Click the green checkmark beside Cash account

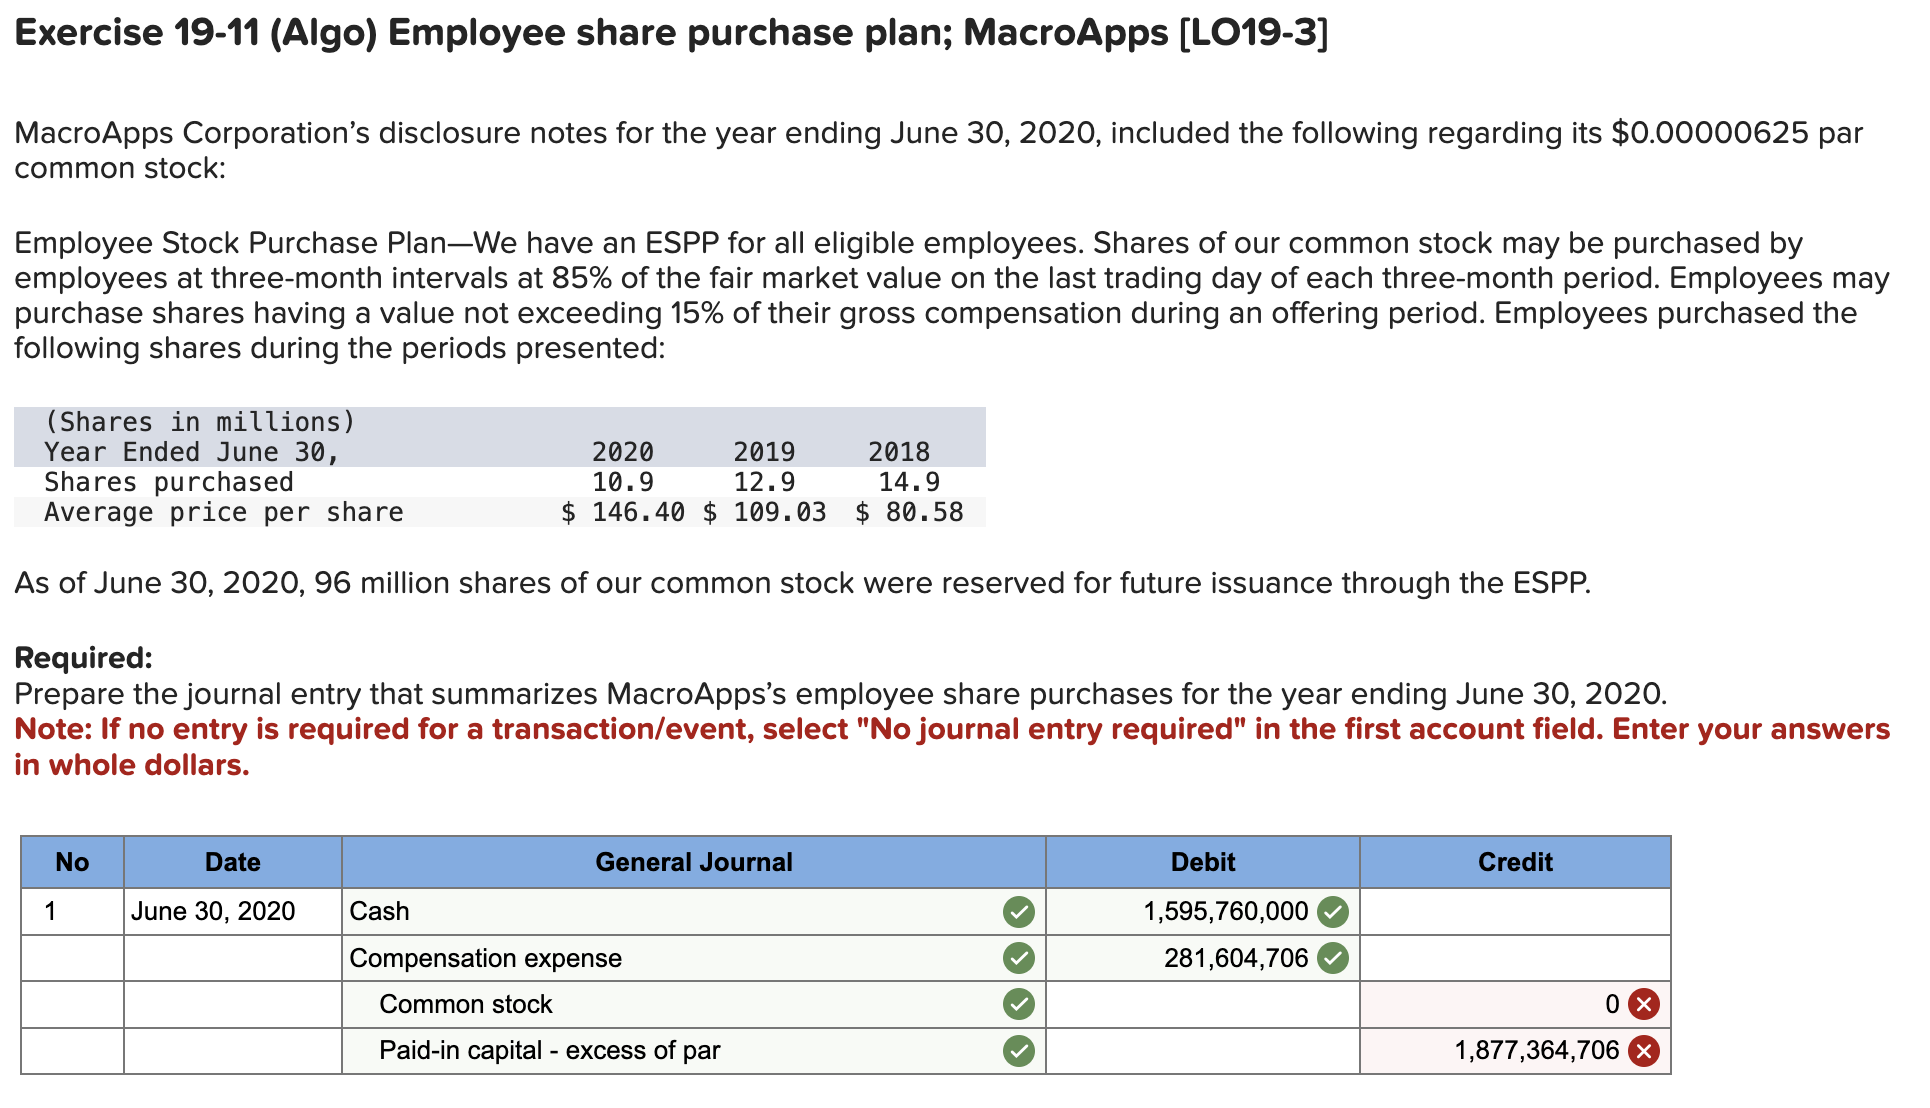pos(1019,911)
